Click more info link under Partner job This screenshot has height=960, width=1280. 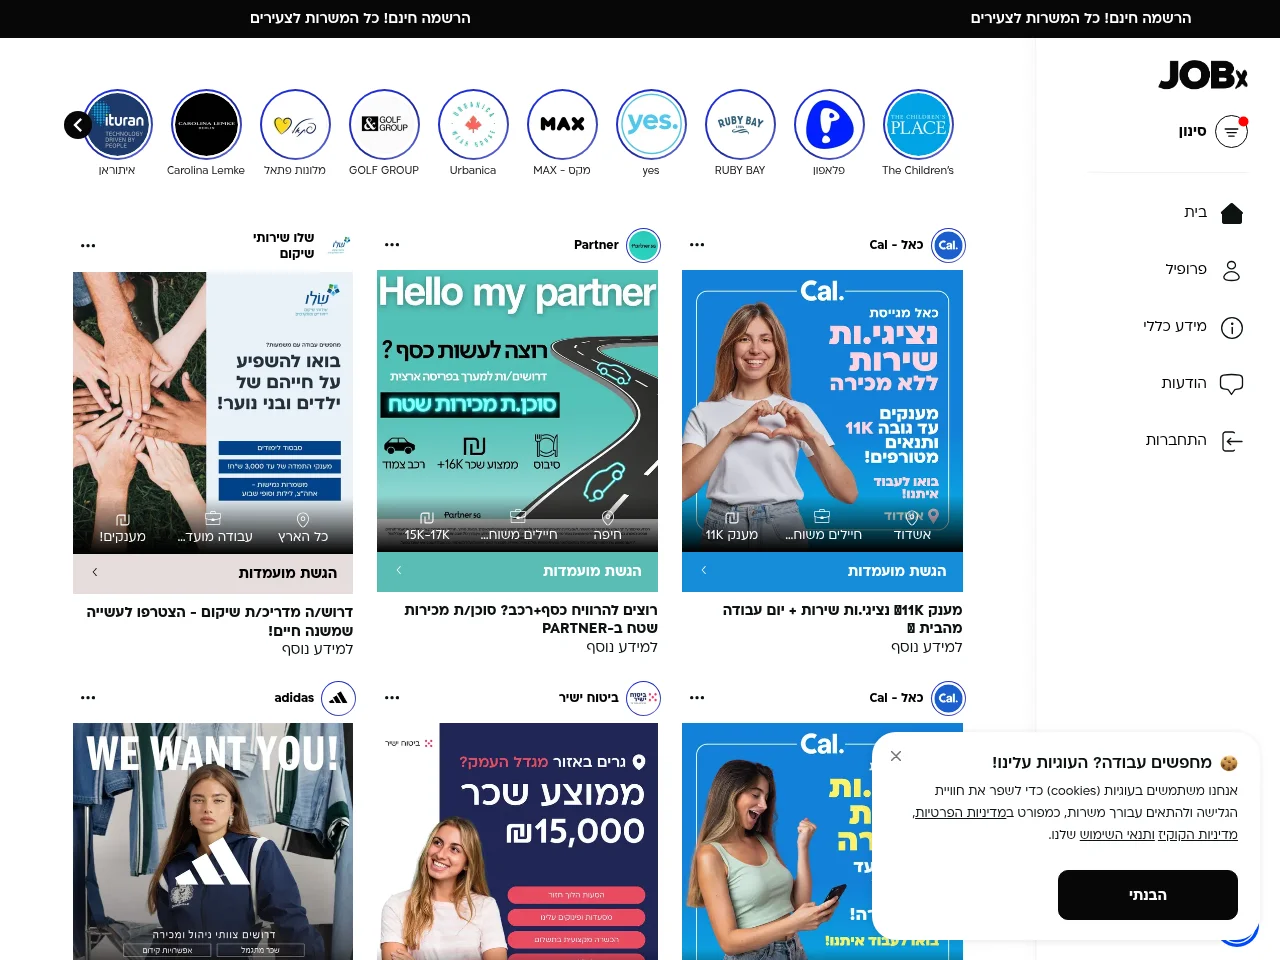coord(622,648)
